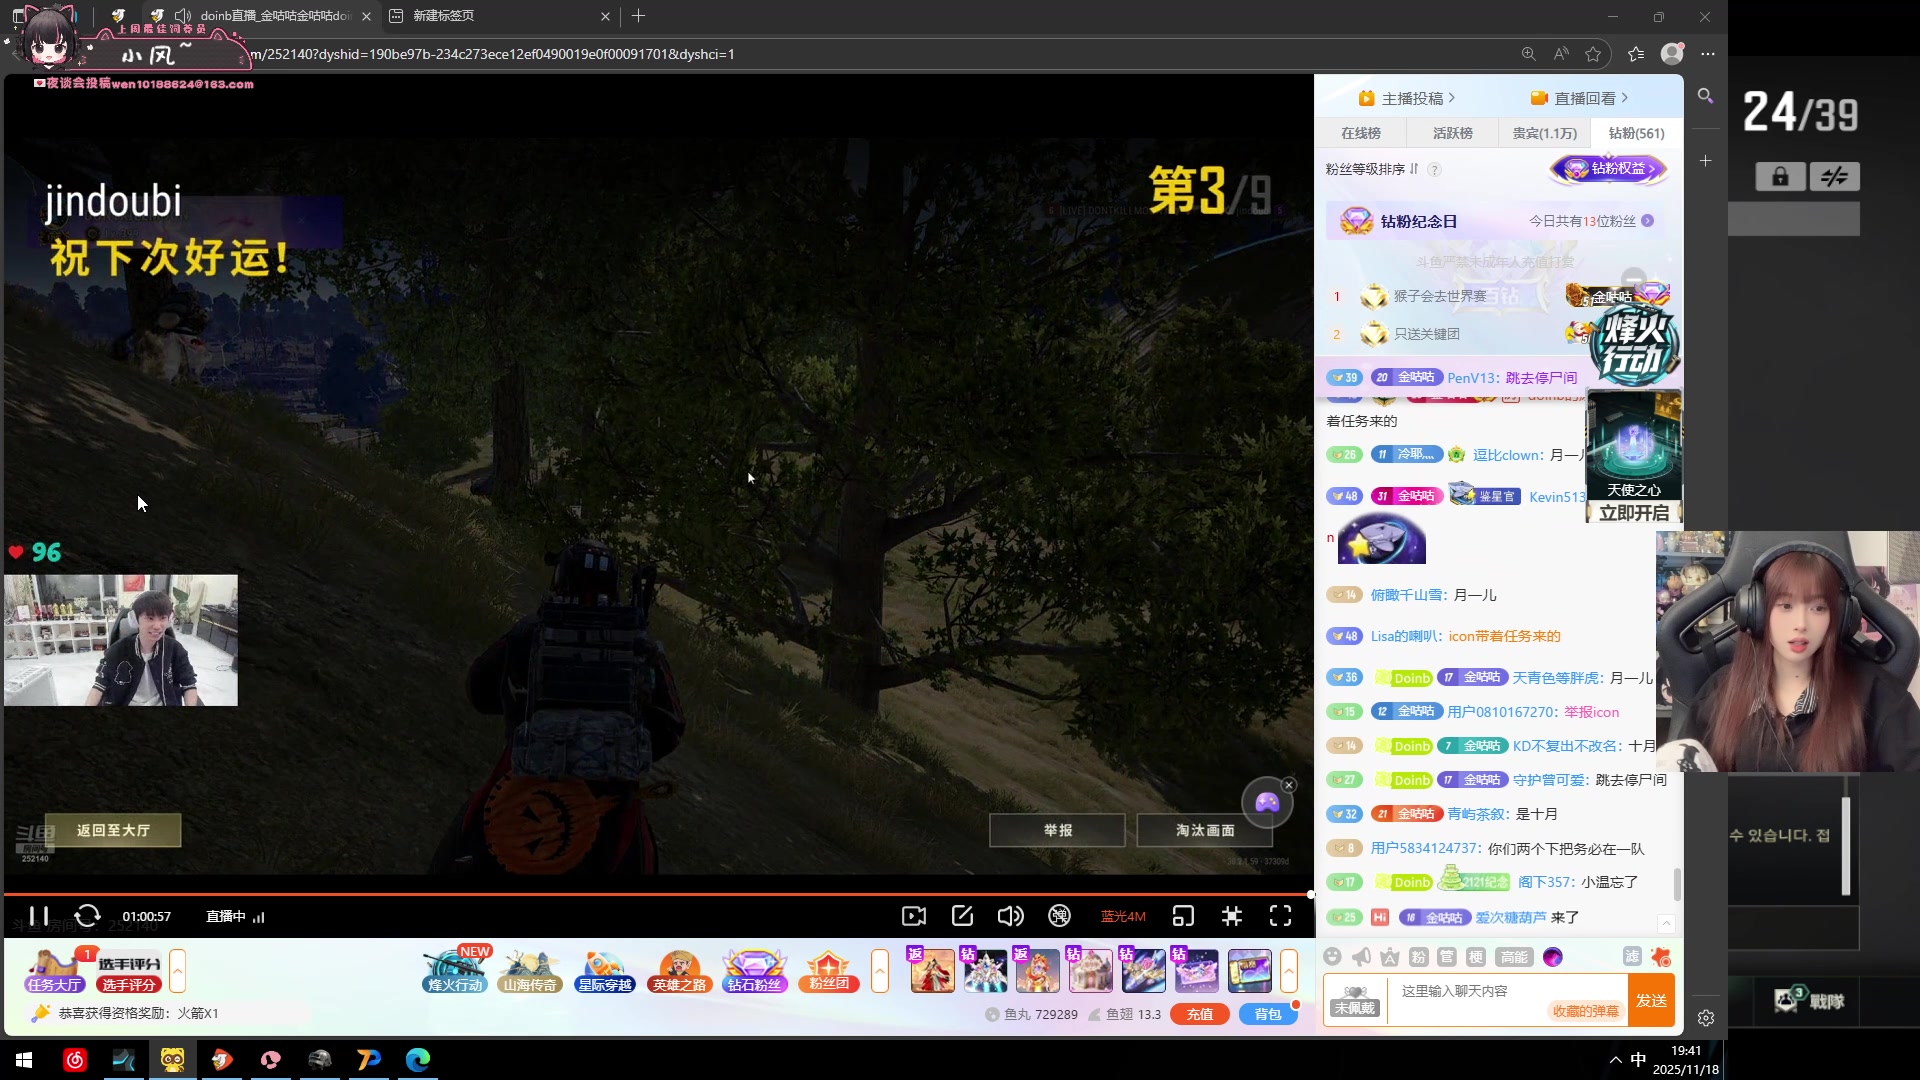1920x1080 pixels.
Task: Switch to the 活跃榜 tab
Action: pos(1452,133)
